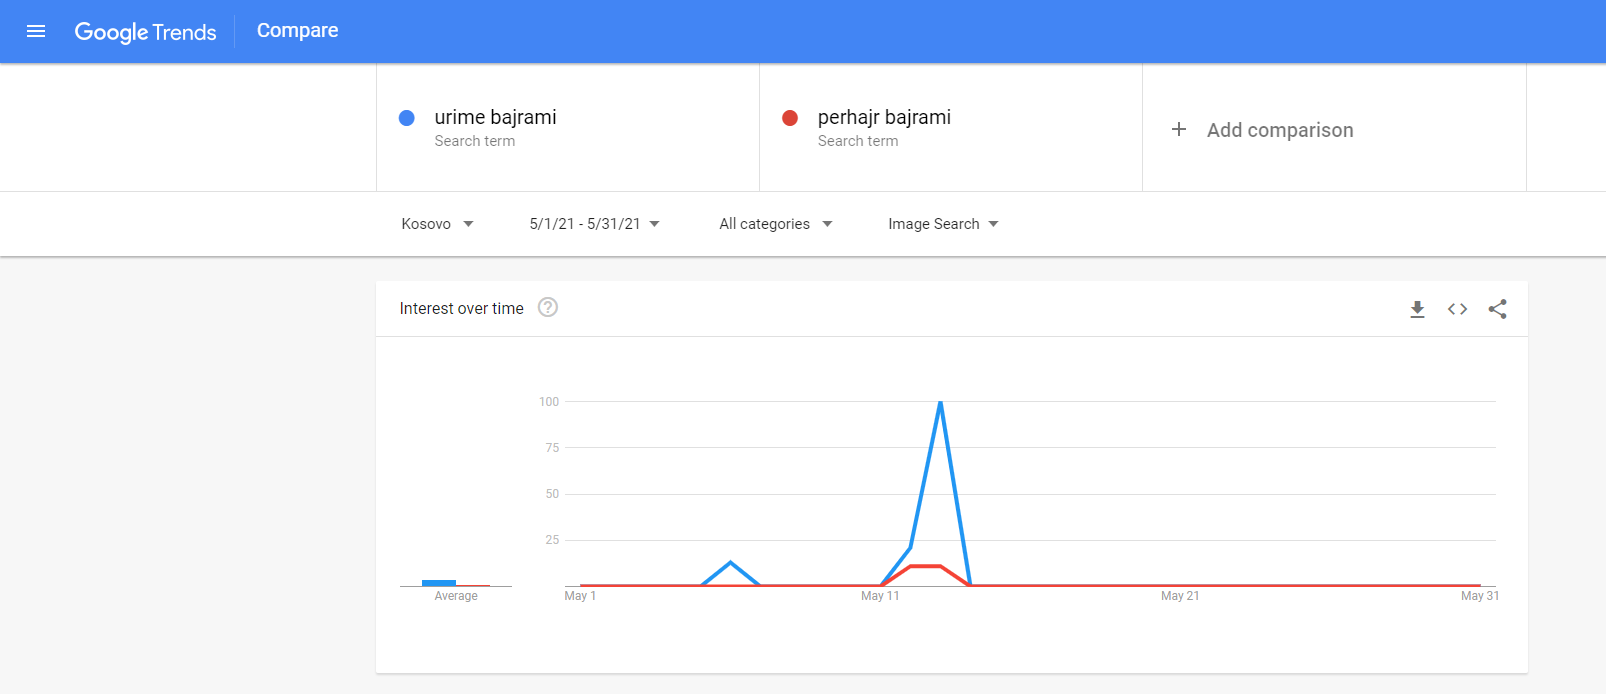Screen dimensions: 1606x694
Task: Open the embed code icon
Action: tap(1457, 309)
